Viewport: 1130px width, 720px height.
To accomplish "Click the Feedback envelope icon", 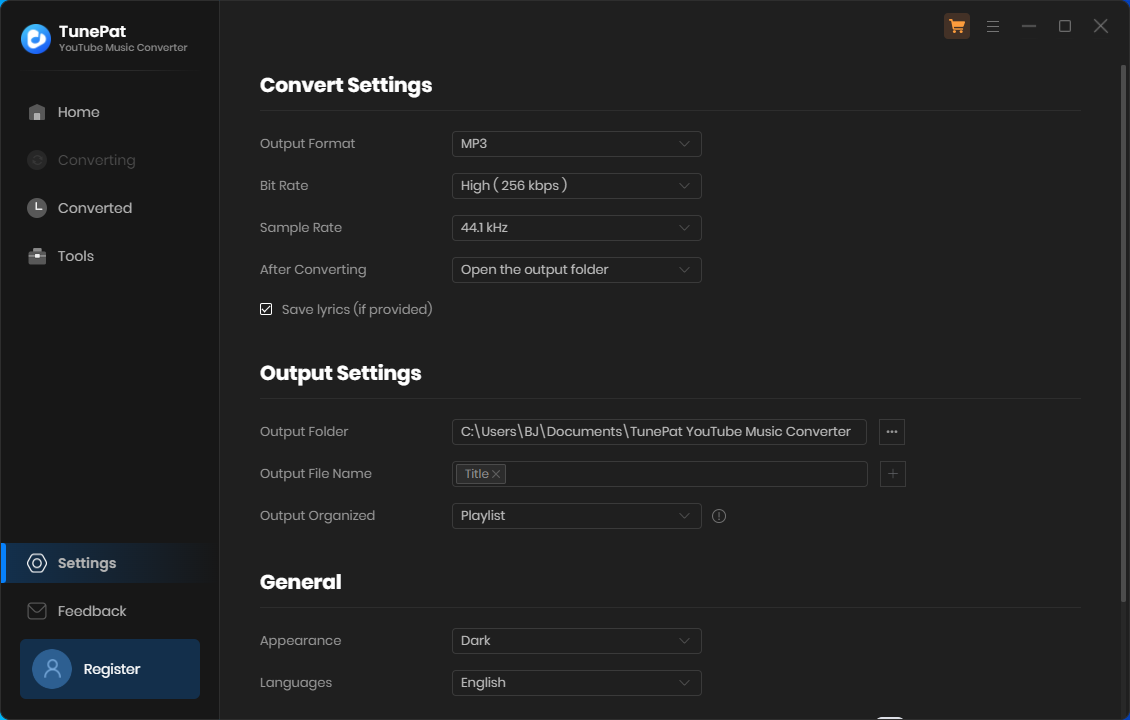I will coord(37,611).
